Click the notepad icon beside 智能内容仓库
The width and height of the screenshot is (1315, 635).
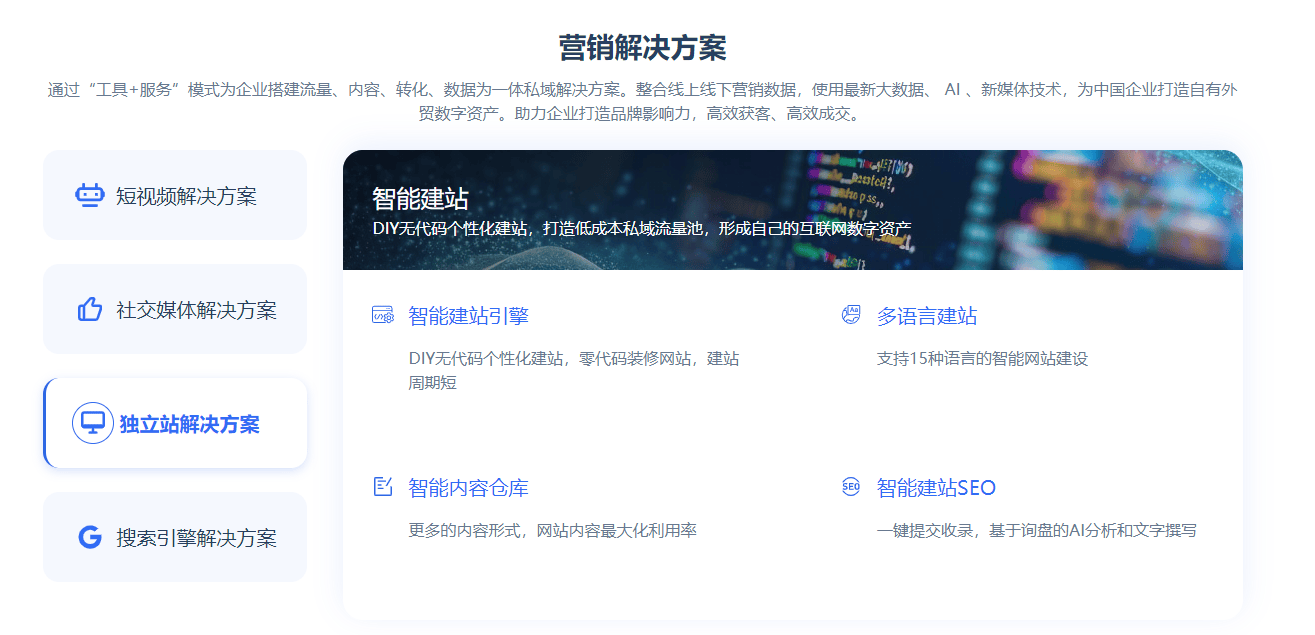[x=382, y=487]
